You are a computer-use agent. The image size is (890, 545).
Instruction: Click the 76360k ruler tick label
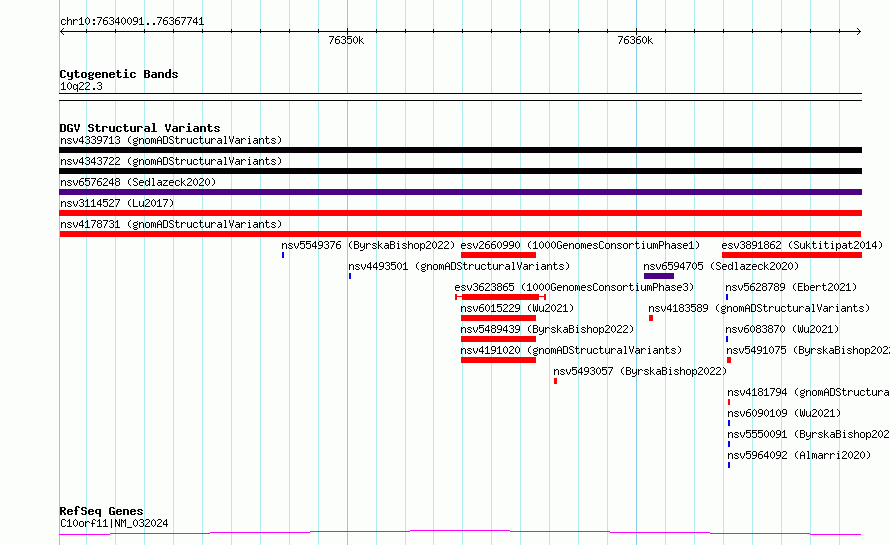click(635, 40)
